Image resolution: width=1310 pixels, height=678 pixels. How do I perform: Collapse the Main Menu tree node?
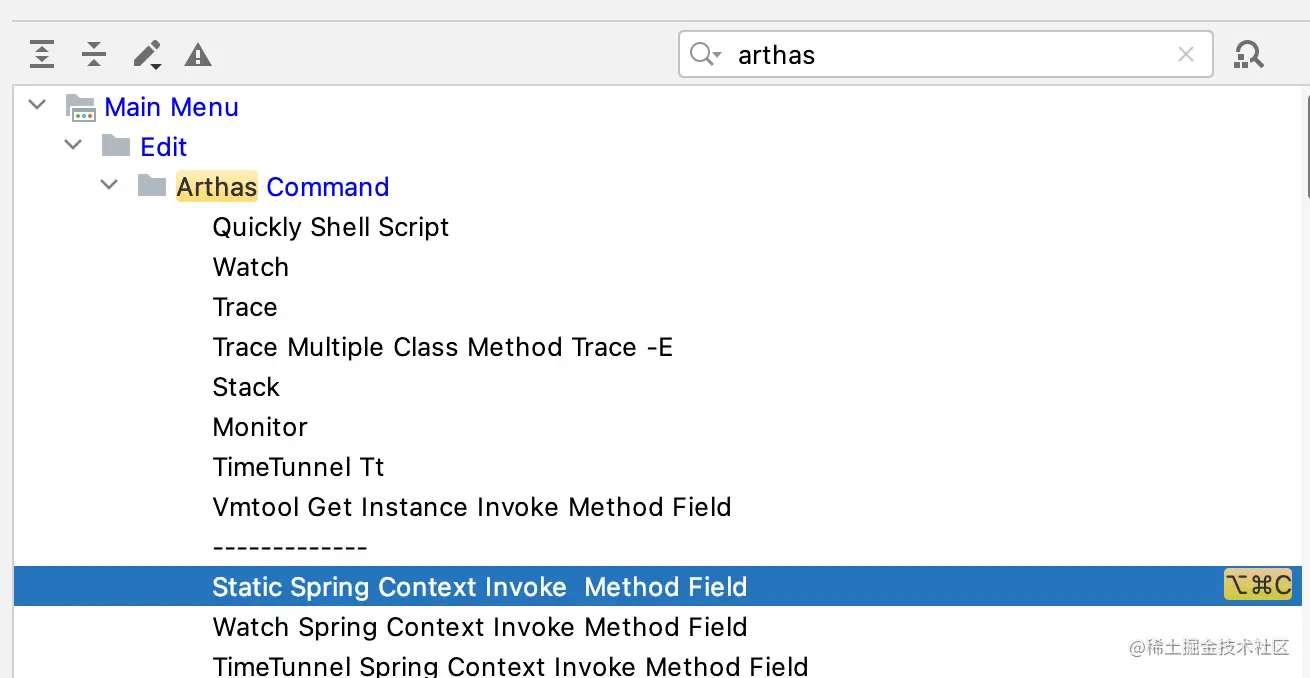(x=38, y=105)
